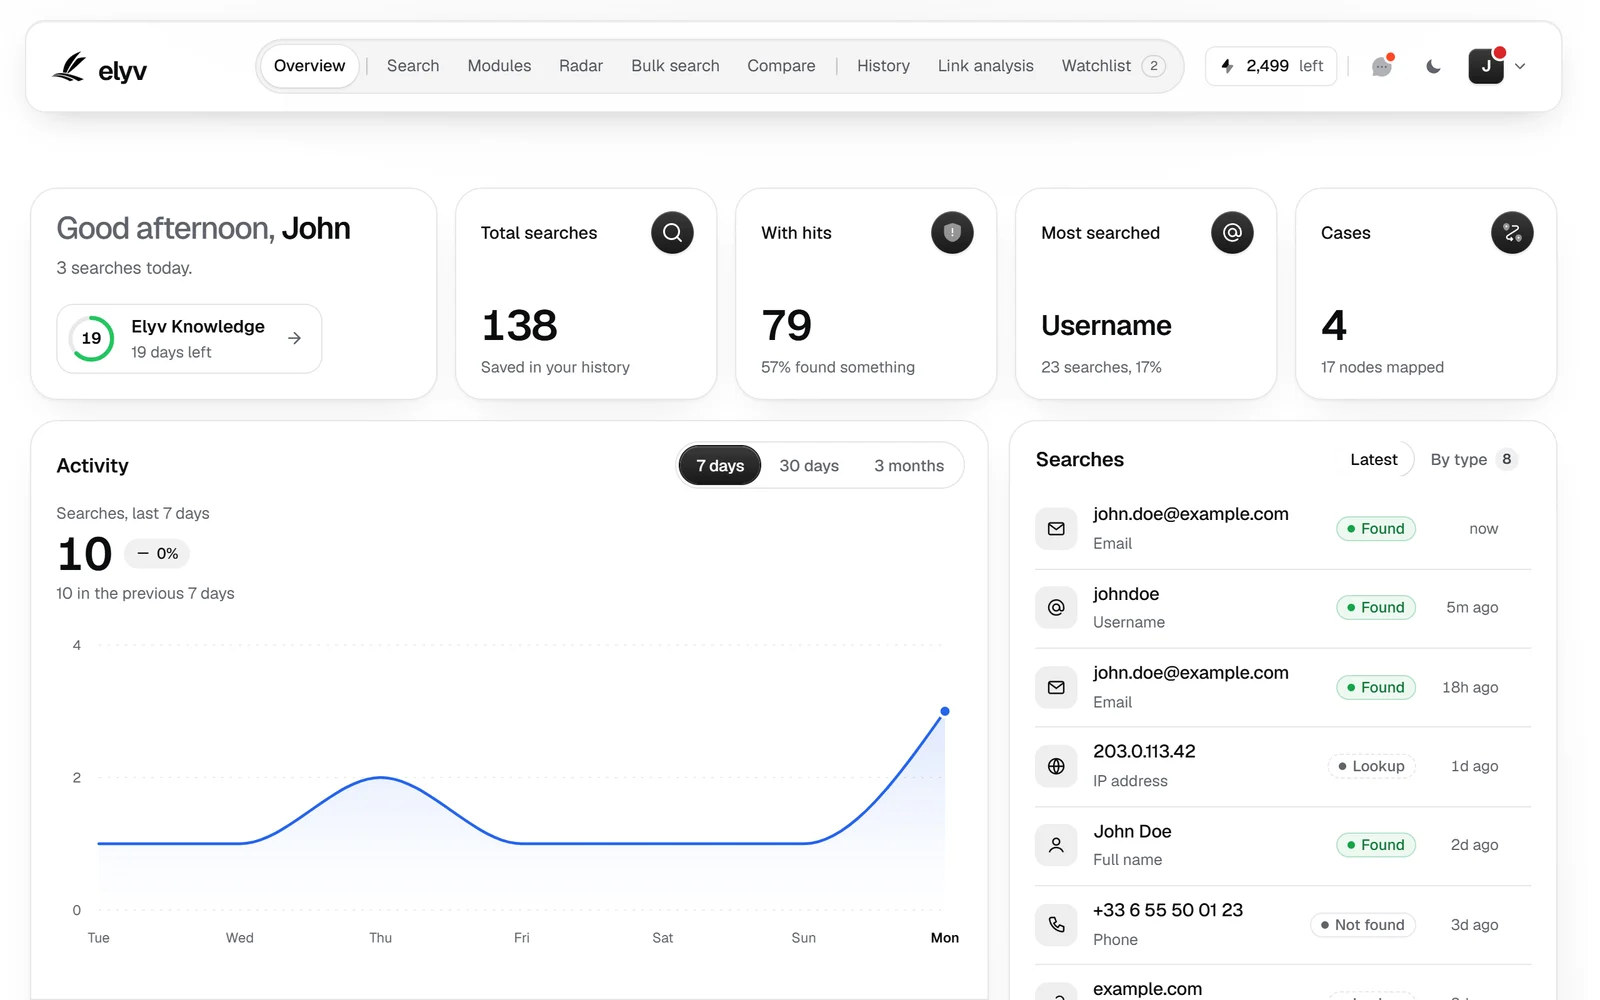Click the Not found status badge

click(1362, 925)
